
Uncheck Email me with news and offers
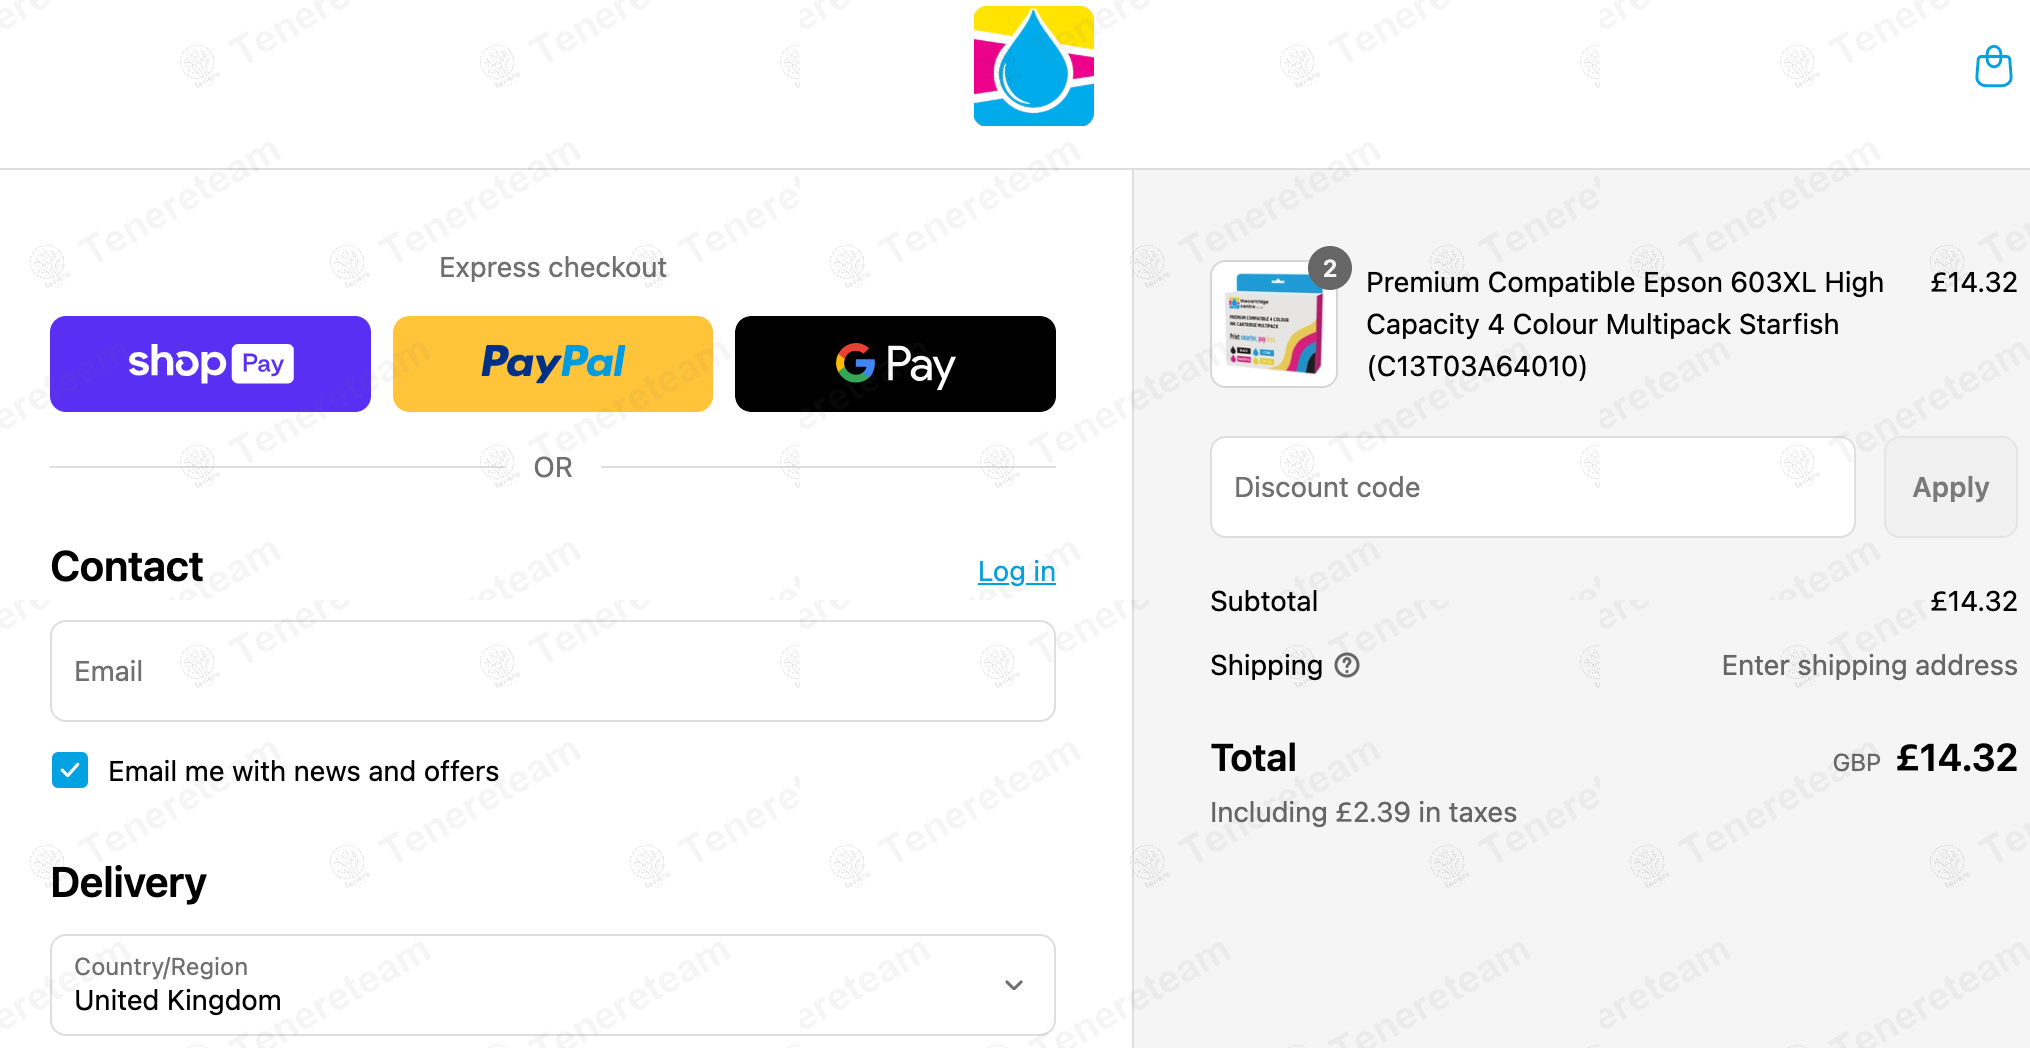70,771
